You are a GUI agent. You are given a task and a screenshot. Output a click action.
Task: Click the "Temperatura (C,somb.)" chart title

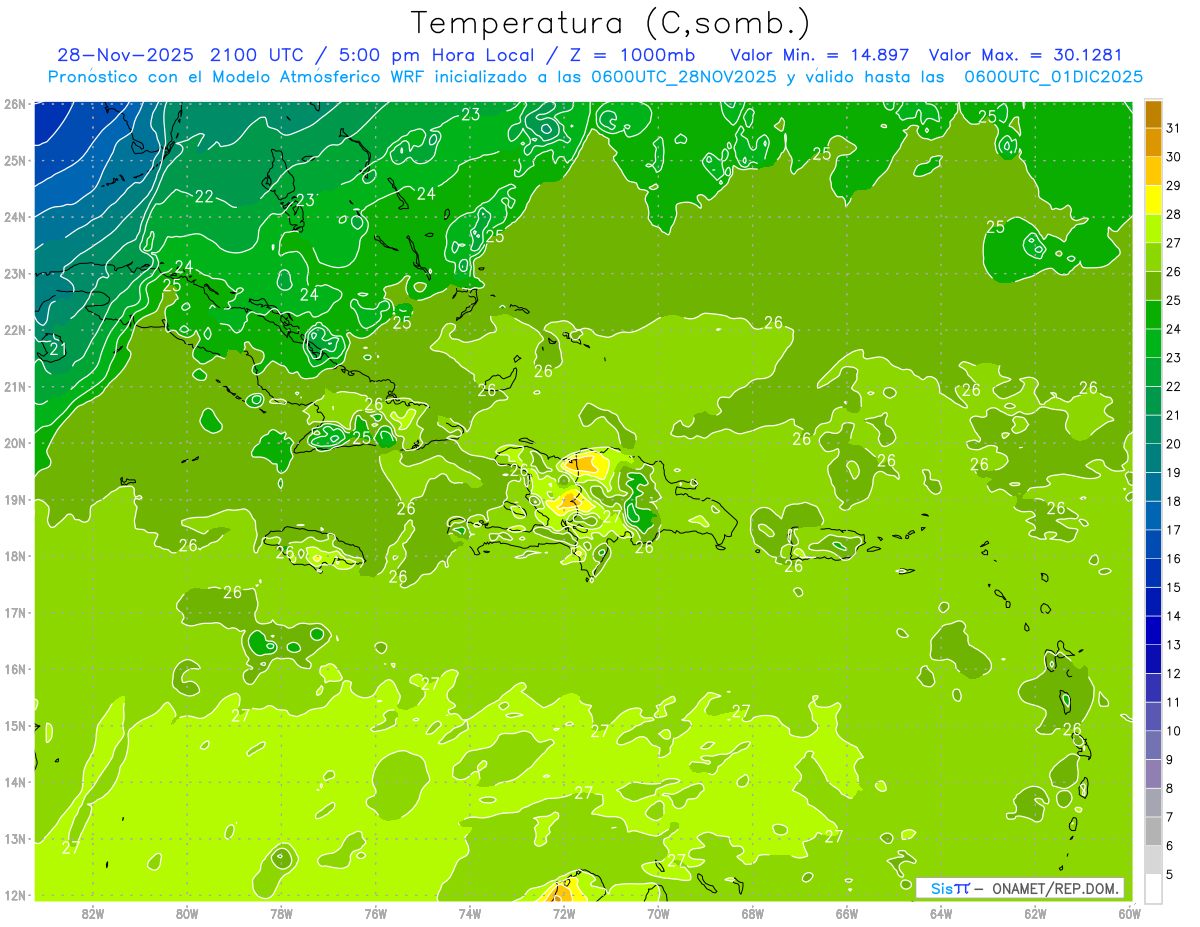pos(611,23)
